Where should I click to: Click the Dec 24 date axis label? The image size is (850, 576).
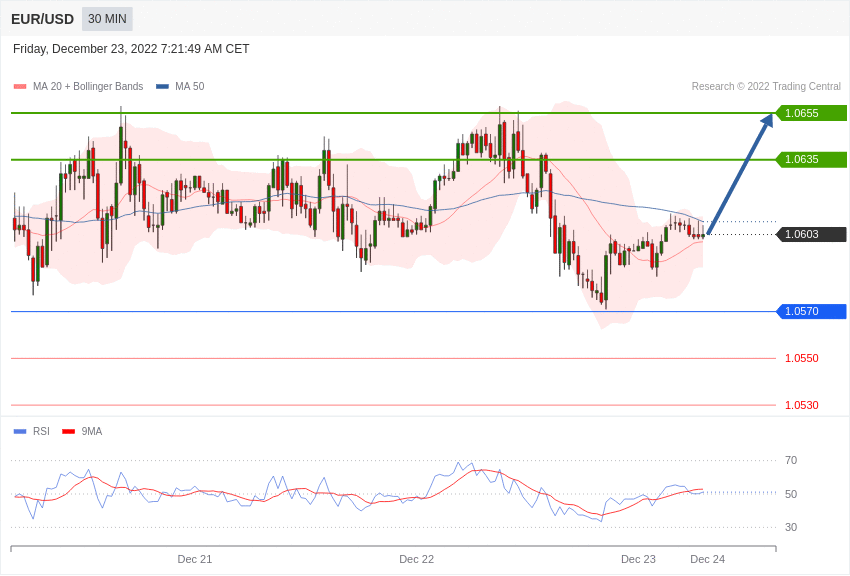pyautogui.click(x=707, y=559)
